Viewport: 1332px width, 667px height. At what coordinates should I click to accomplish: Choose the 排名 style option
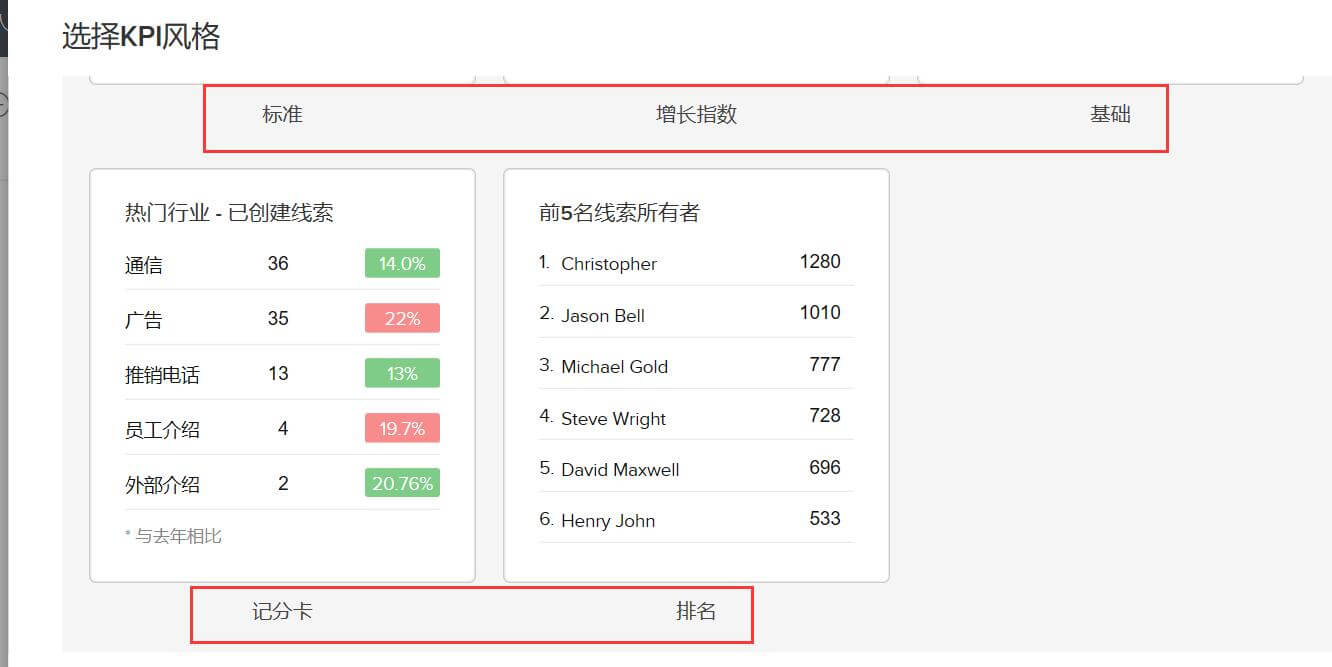[x=698, y=609]
